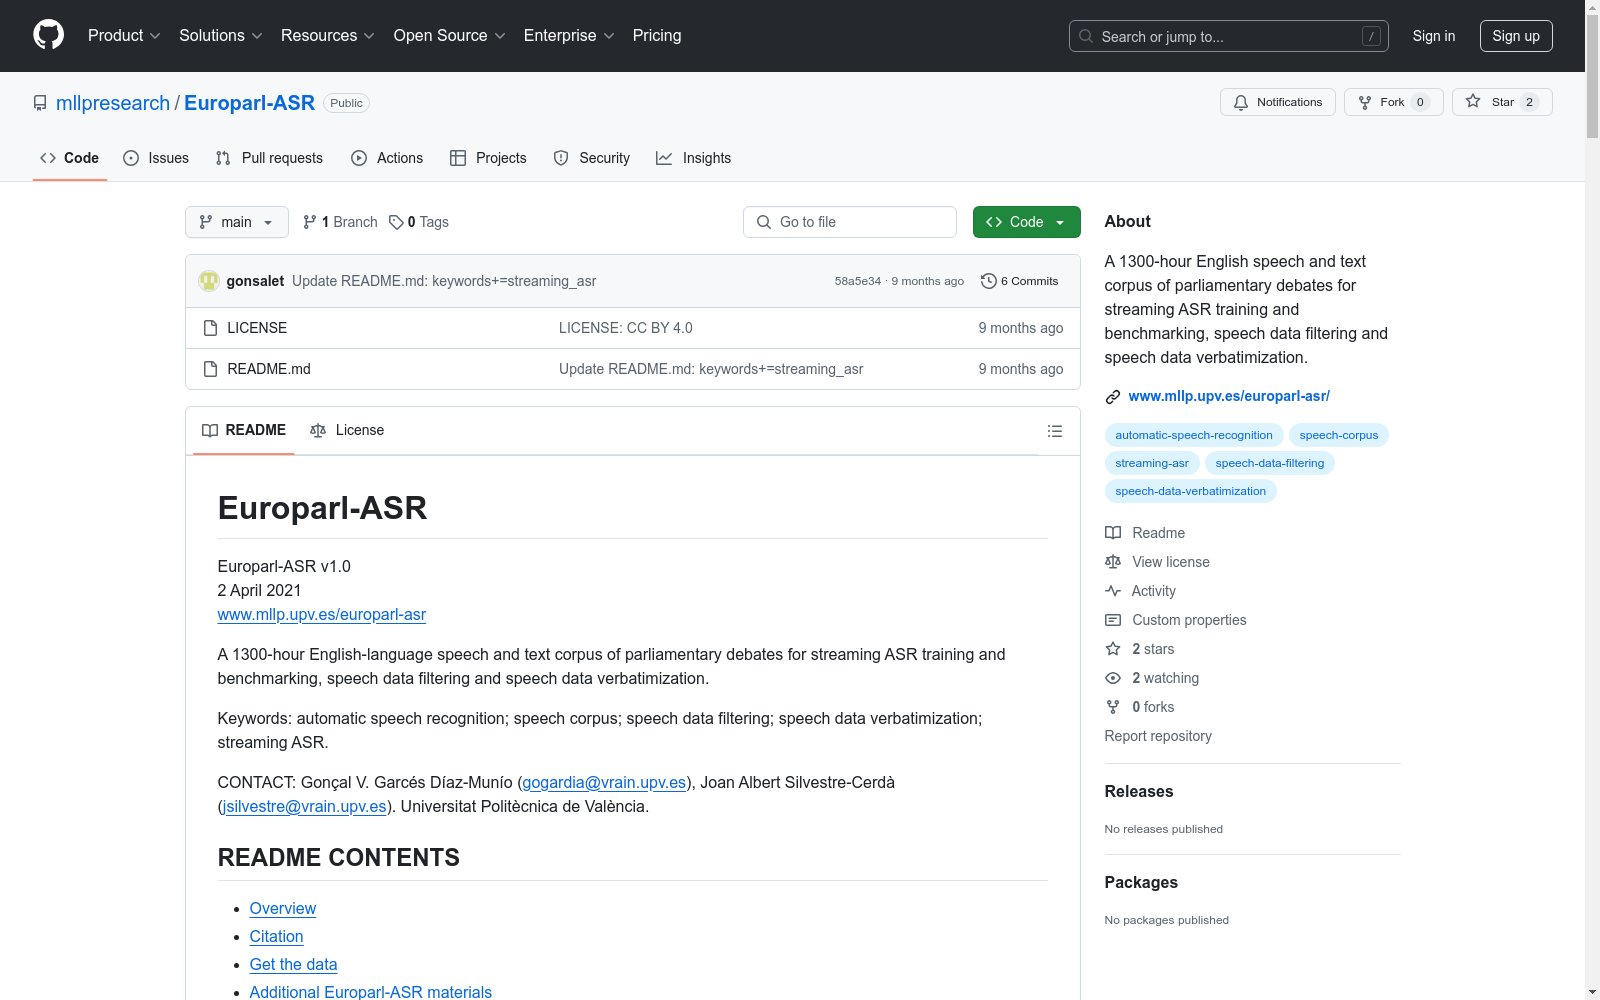Click the Readme book icon in About
Screen dimensions: 1600x1000
(1113, 533)
